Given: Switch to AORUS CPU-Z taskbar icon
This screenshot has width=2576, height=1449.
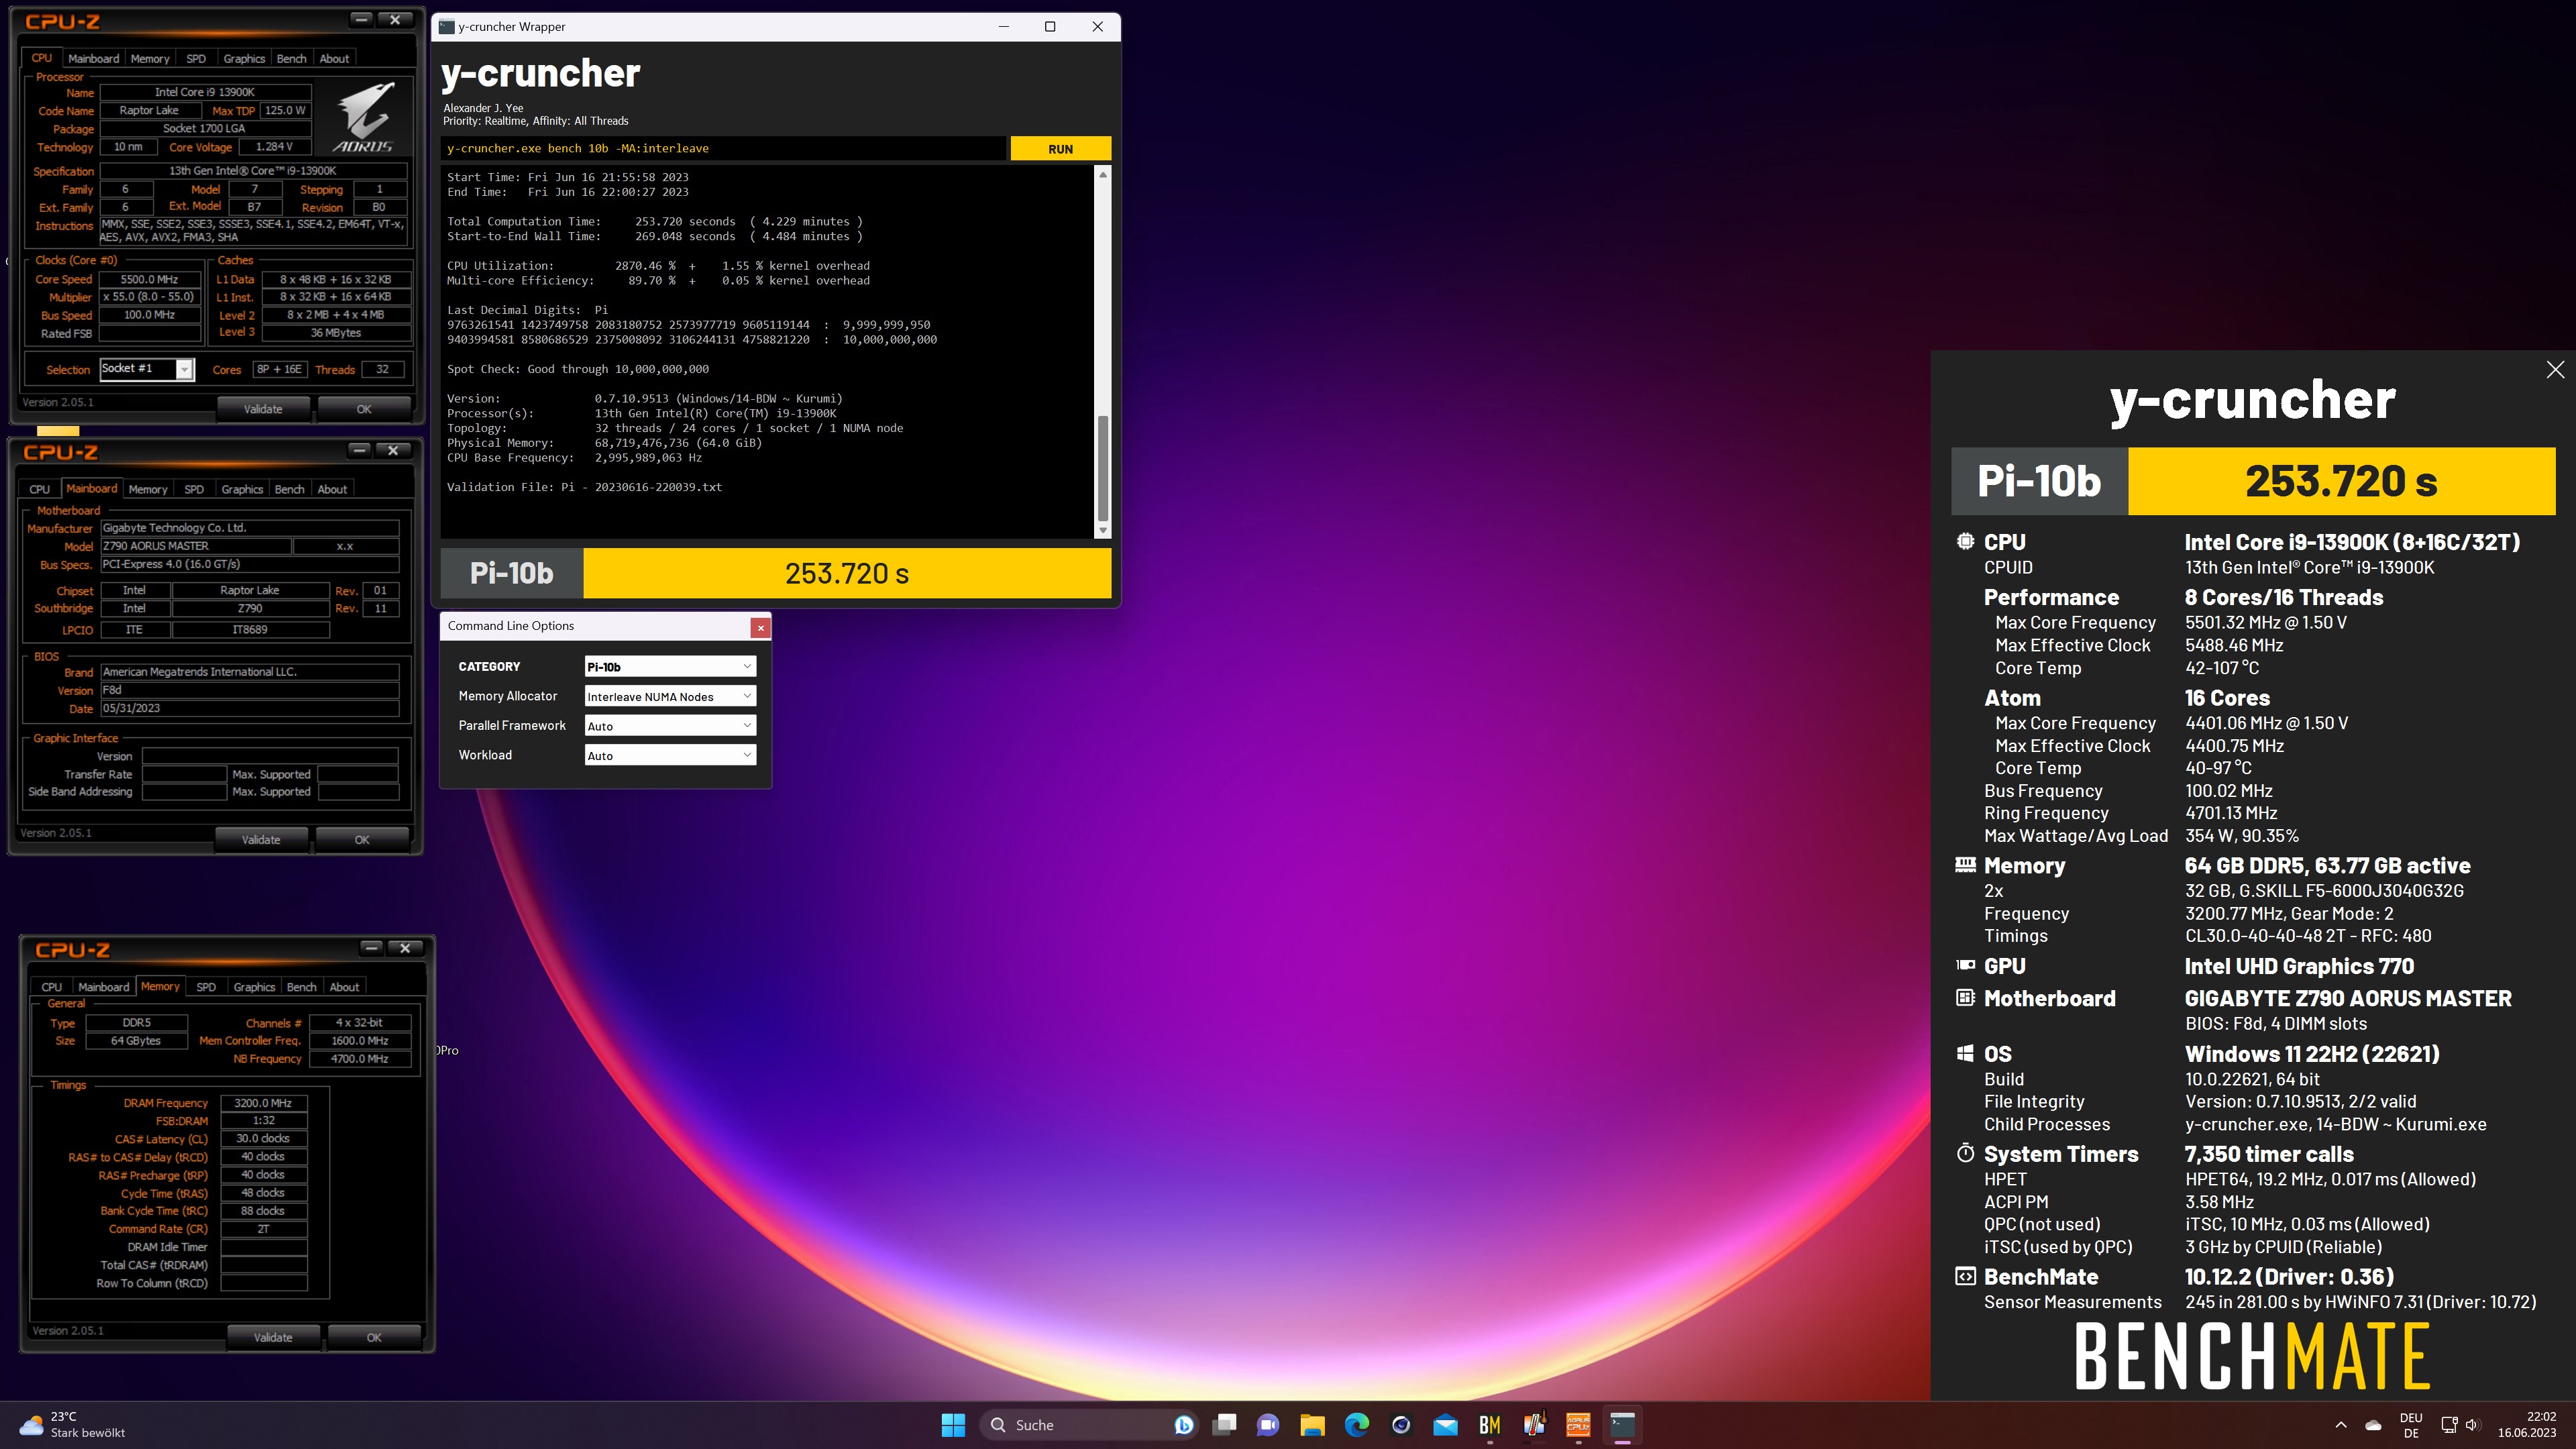Looking at the screenshot, I should click(1578, 1425).
